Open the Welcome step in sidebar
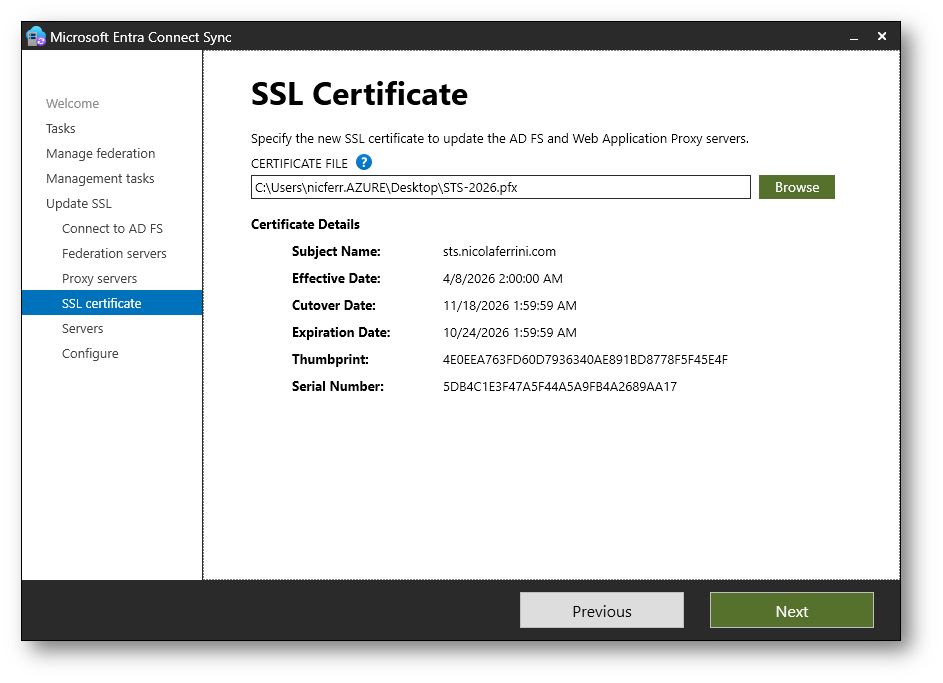 tap(72, 104)
